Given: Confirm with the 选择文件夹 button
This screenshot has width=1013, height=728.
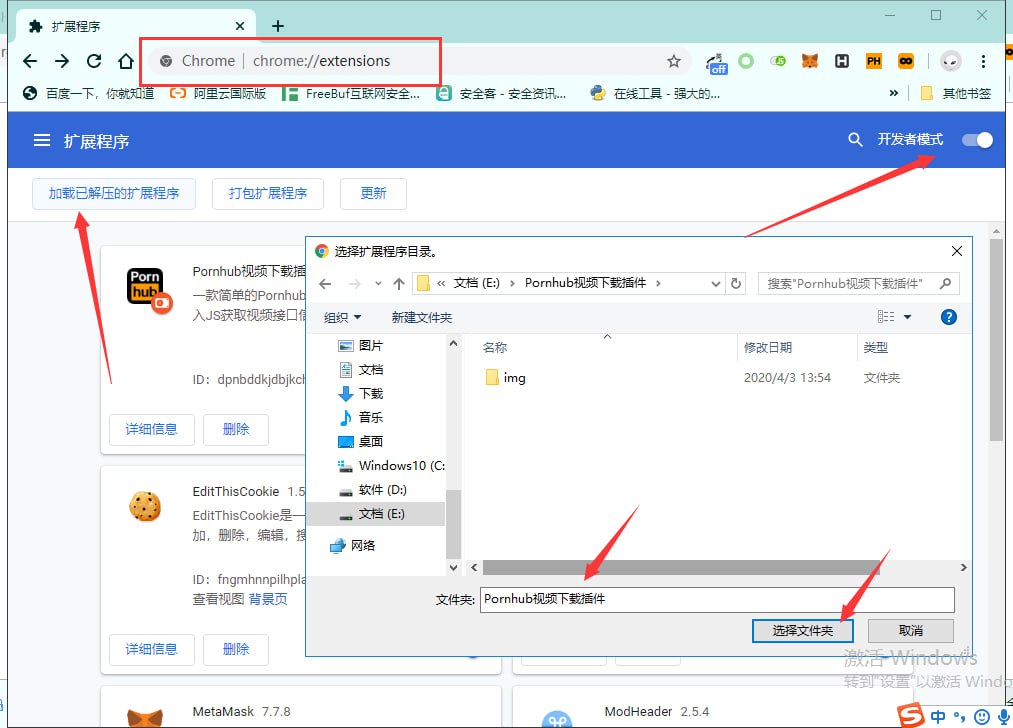Looking at the screenshot, I should (802, 630).
